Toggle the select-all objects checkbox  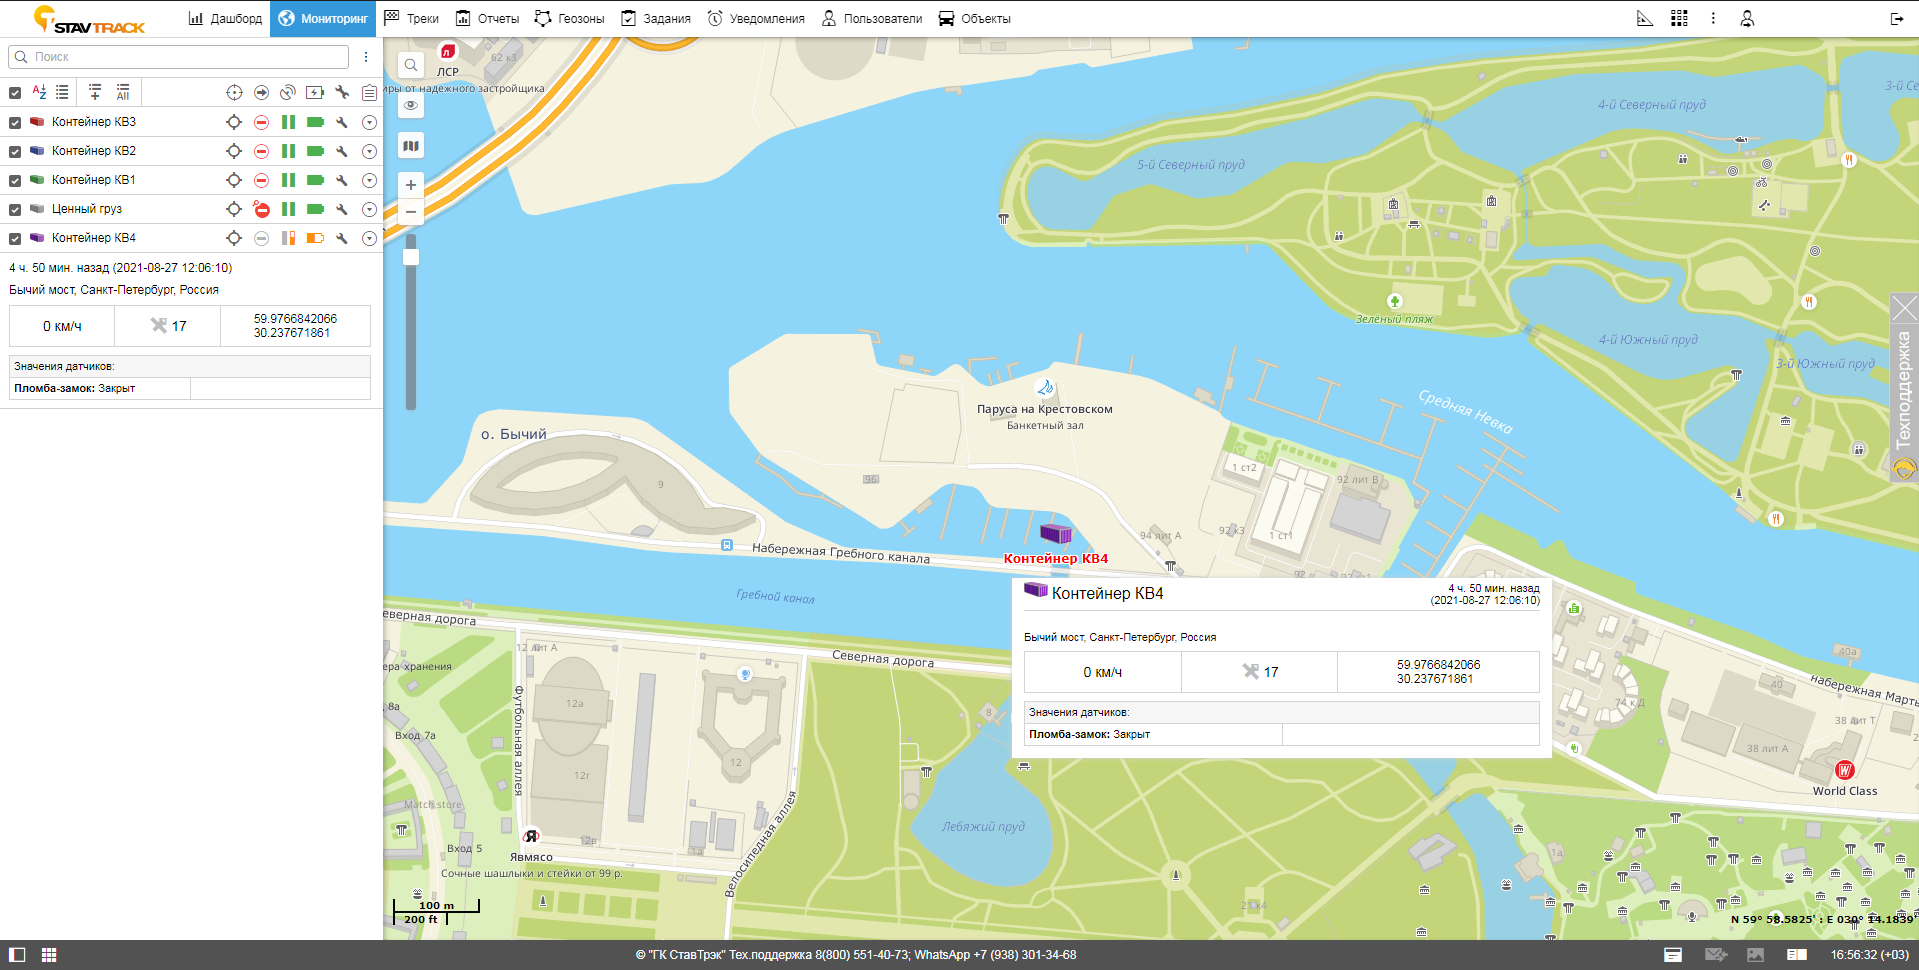click(15, 93)
